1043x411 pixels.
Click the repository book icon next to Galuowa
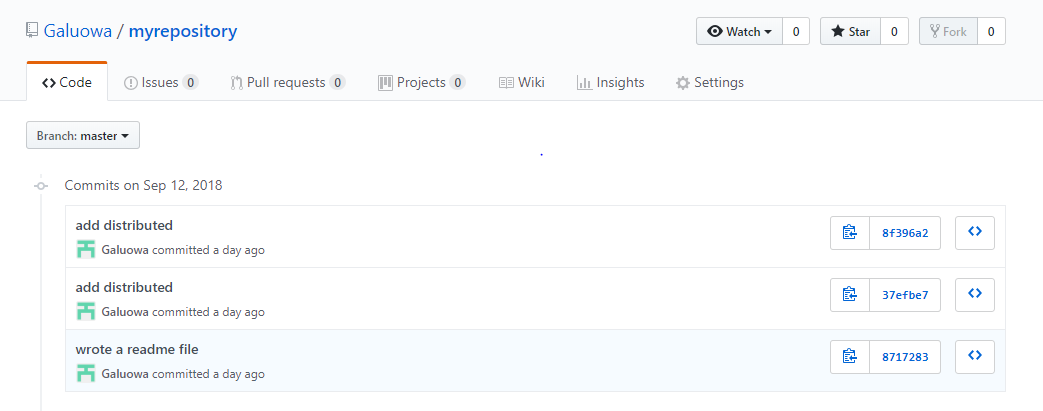(32, 31)
